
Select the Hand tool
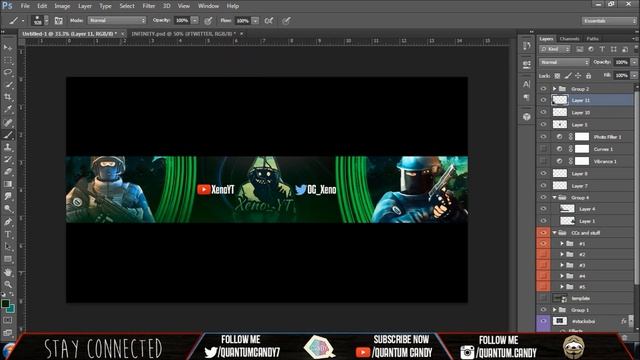tap(8, 272)
